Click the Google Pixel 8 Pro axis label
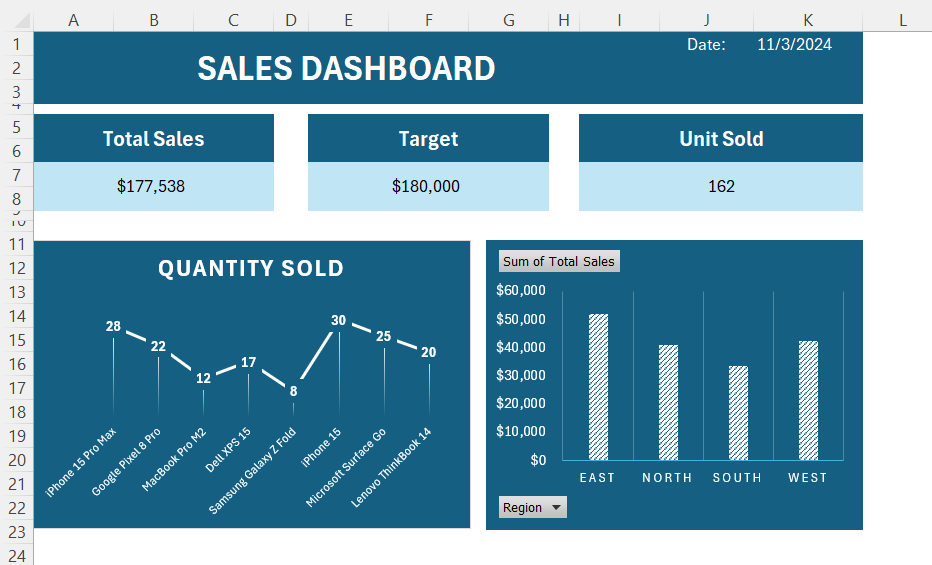Image resolution: width=932 pixels, height=565 pixels. [x=126, y=462]
